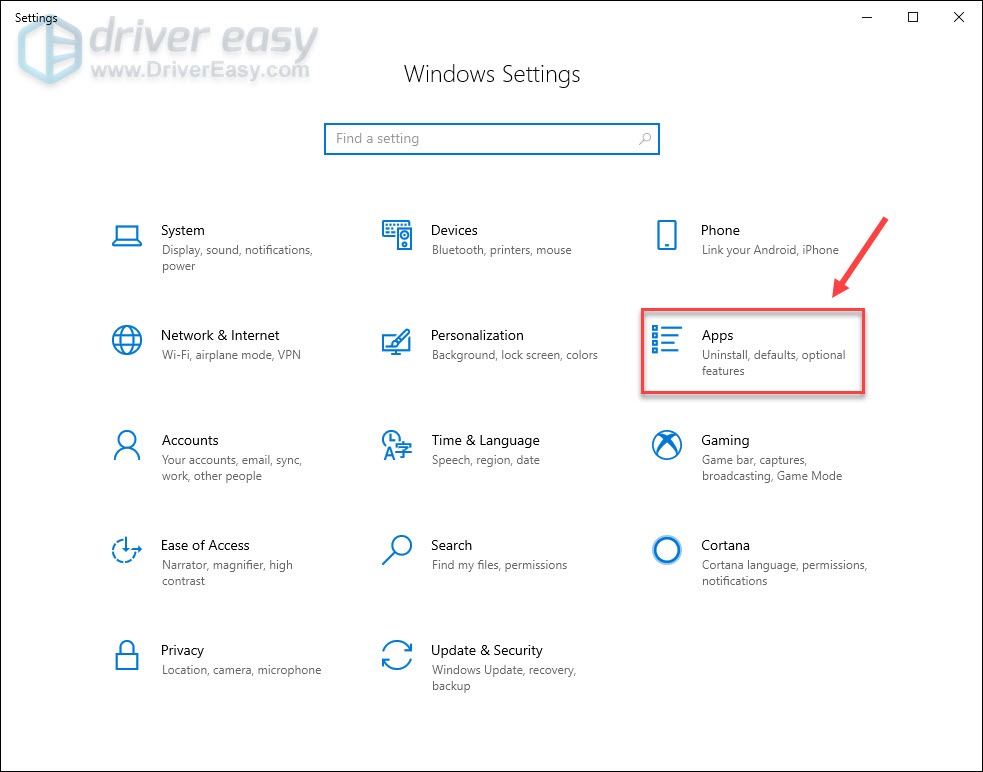Click 'Bluetooth, printers, mouse' text
The height and width of the screenshot is (772, 983).
[502, 250]
